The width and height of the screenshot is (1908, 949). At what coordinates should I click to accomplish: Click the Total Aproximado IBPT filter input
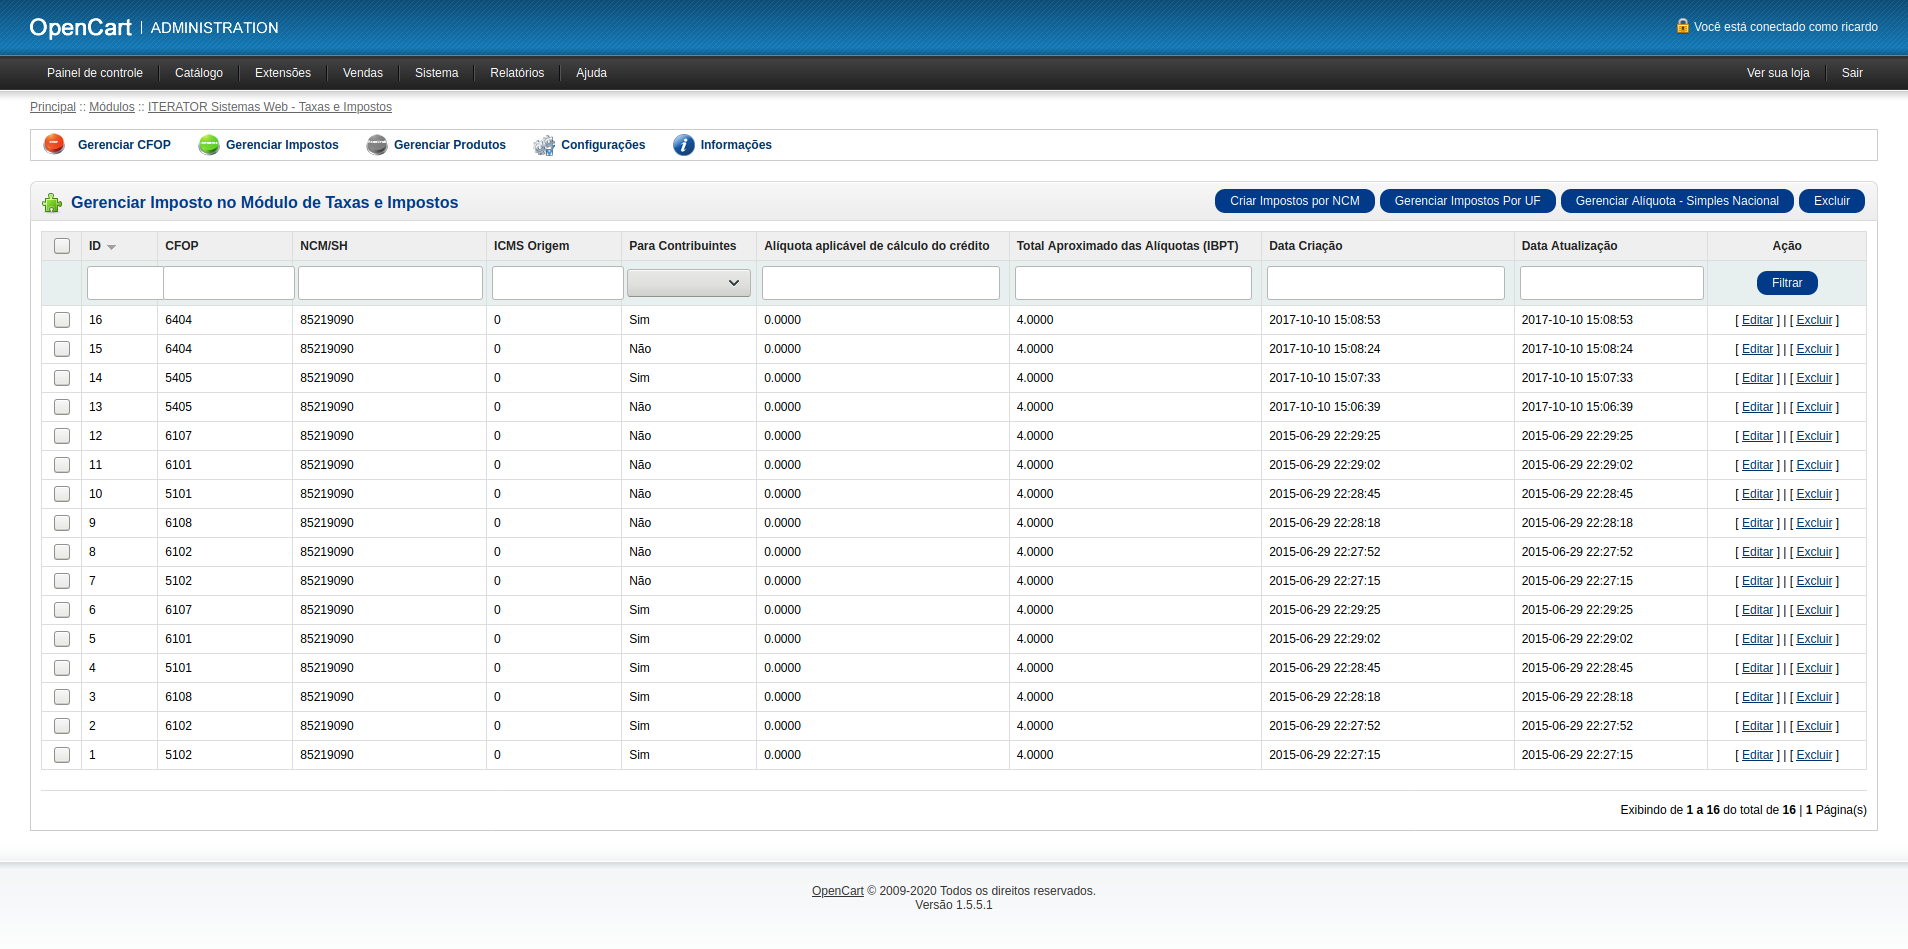(x=1133, y=283)
